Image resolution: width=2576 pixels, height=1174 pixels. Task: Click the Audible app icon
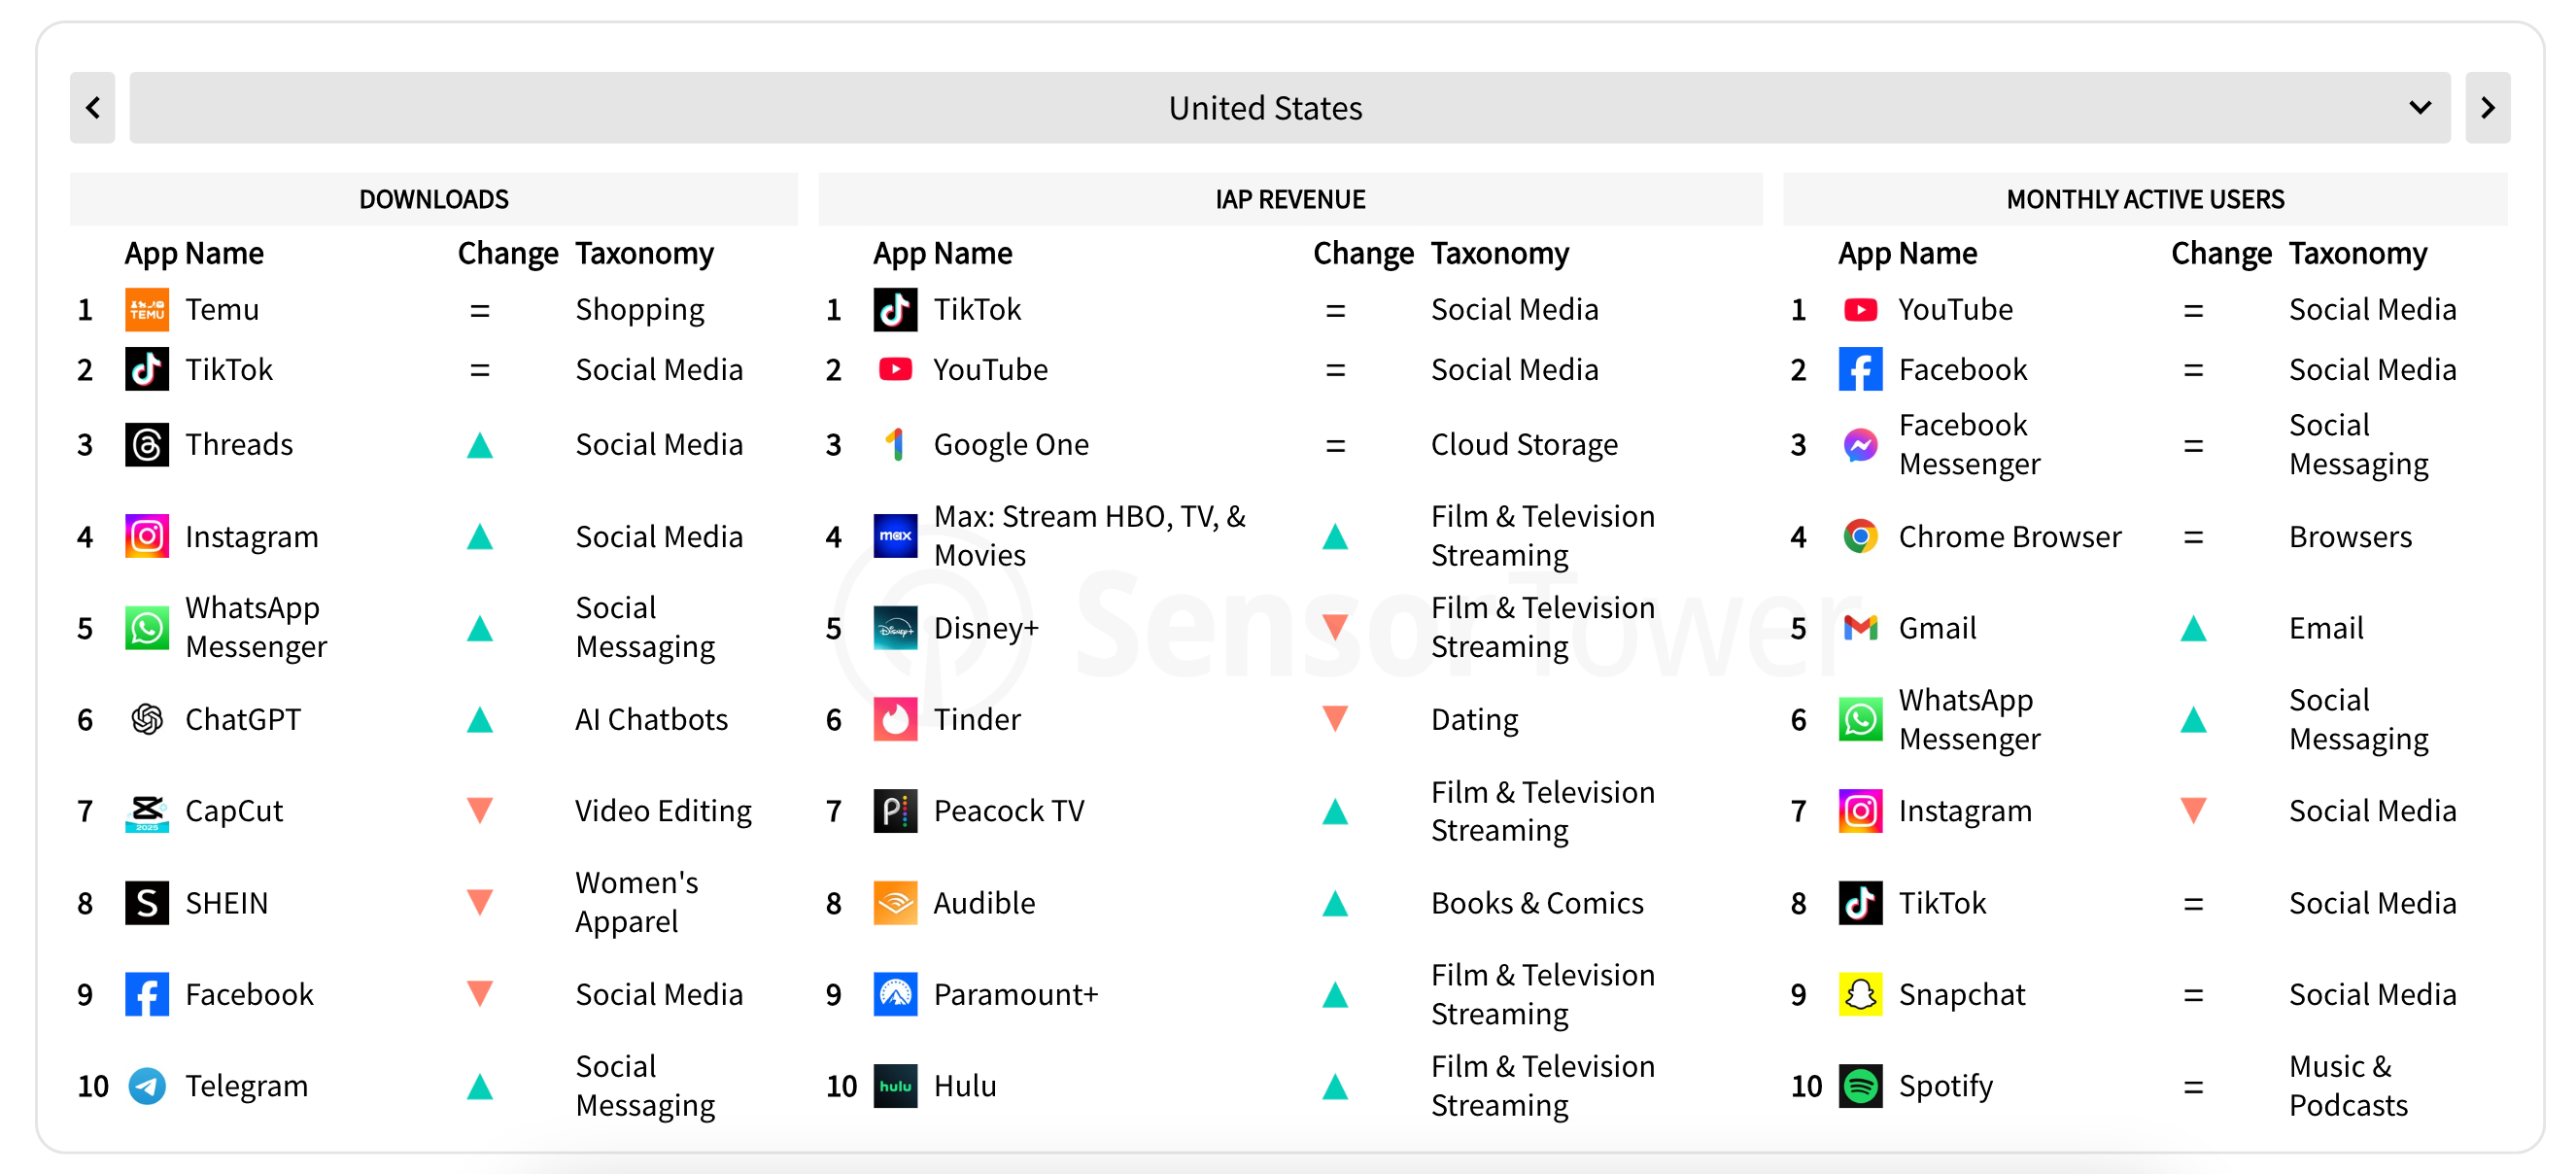click(x=895, y=903)
